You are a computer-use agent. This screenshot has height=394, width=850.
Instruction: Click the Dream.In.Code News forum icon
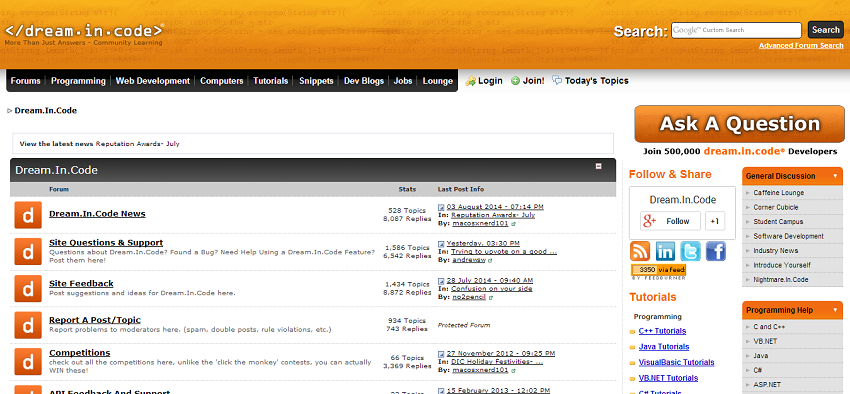28,215
